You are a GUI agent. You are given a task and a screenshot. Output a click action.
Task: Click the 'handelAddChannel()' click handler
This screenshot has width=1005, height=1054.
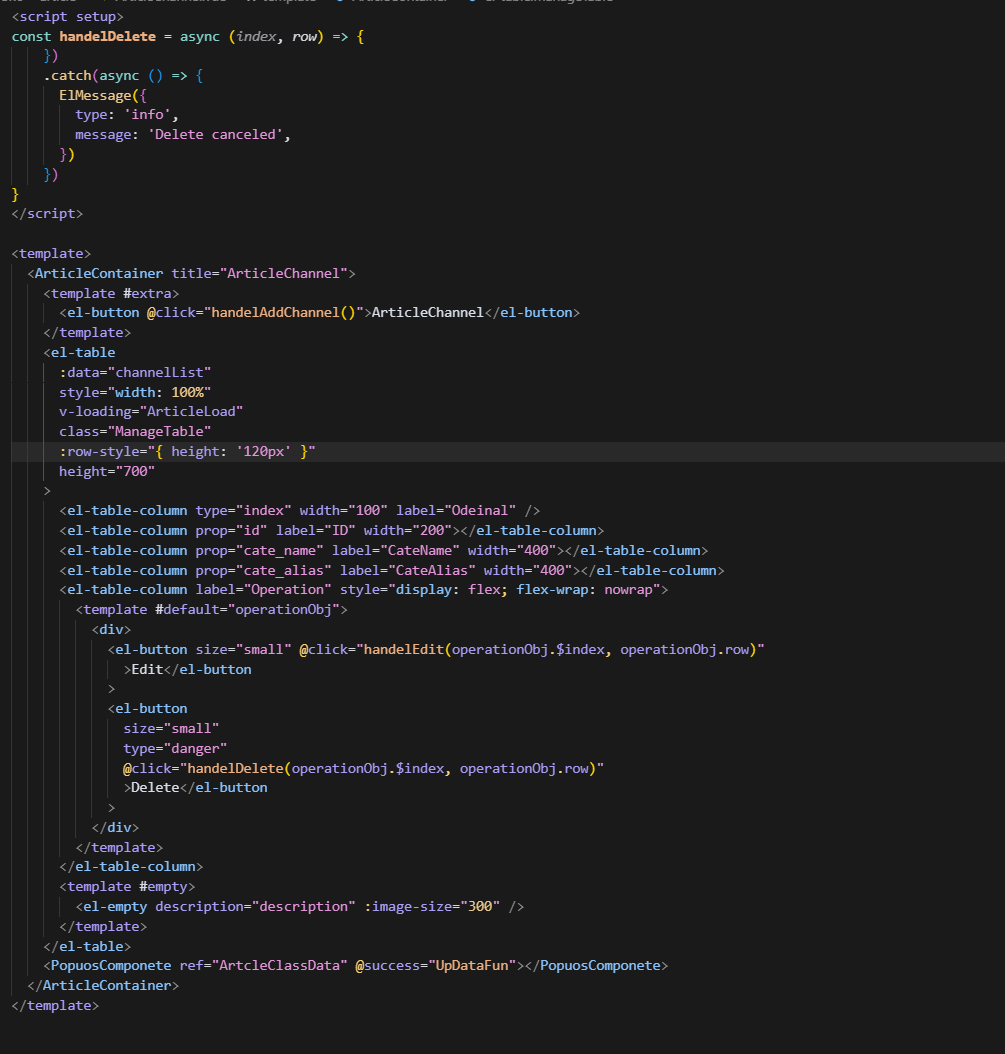(x=283, y=313)
